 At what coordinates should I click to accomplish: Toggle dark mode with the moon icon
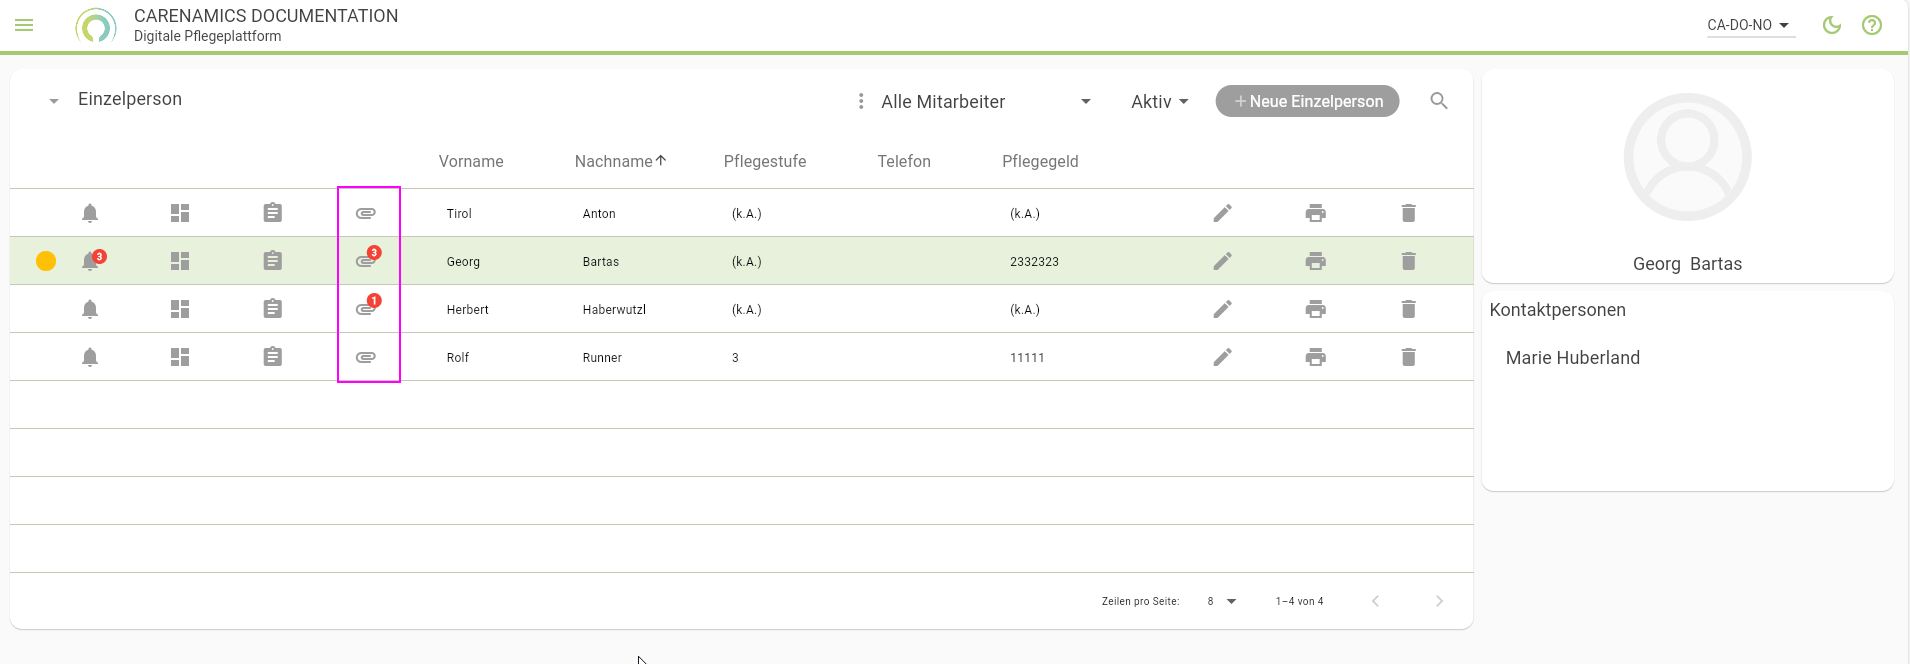tap(1831, 25)
